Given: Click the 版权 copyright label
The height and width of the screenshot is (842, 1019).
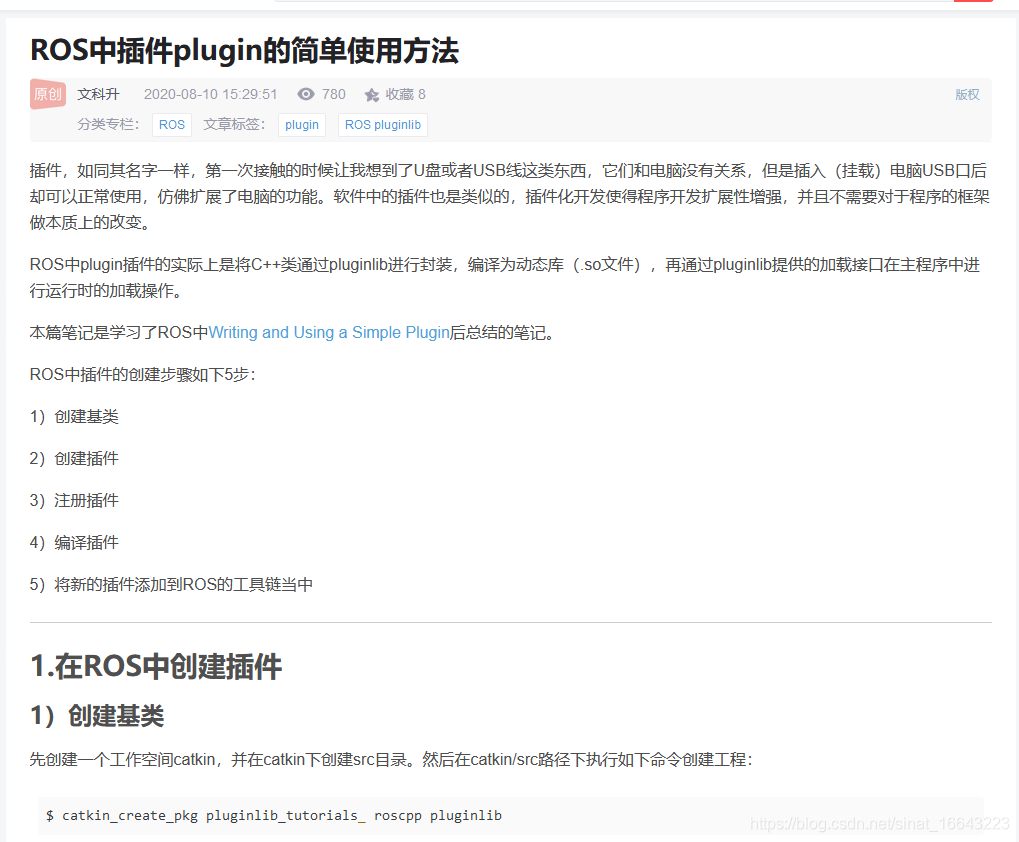Looking at the screenshot, I should 966,93.
